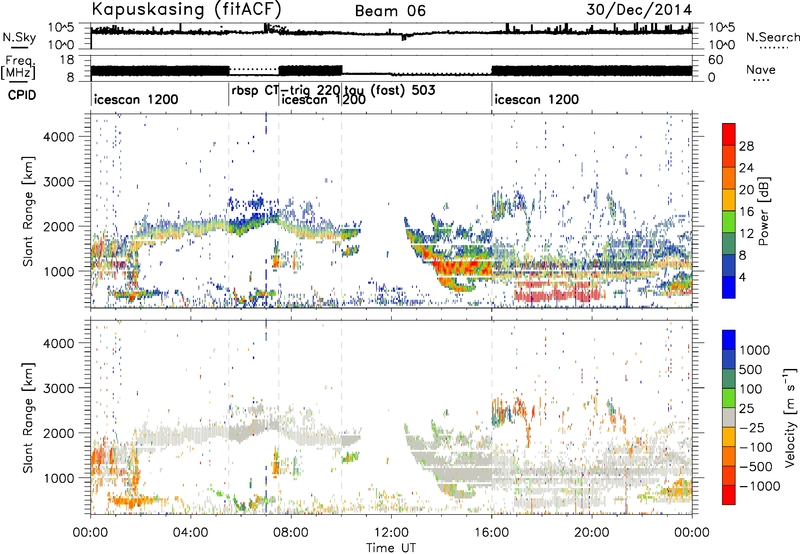The width and height of the screenshot is (800, 554).
Task: Click 'icescan 1200' label at 16:00
Action: 537,99
